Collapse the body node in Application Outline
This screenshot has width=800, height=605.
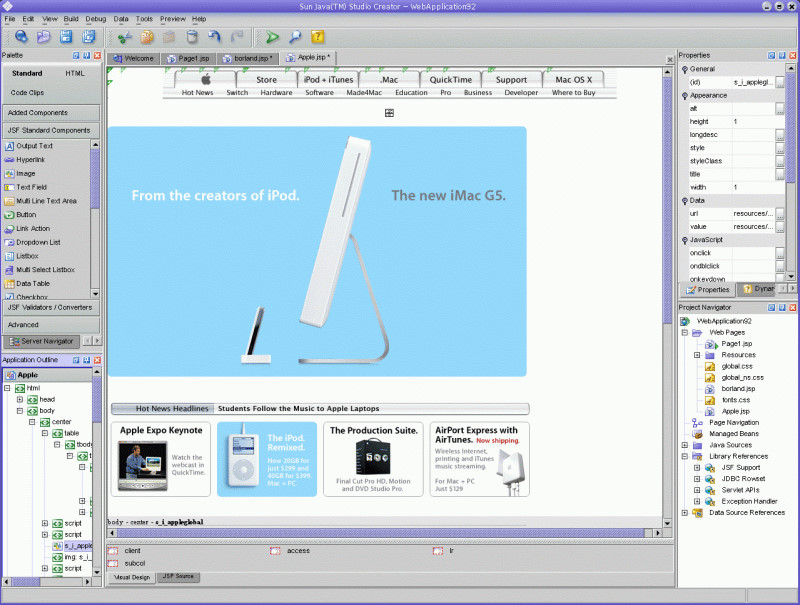[x=20, y=411]
